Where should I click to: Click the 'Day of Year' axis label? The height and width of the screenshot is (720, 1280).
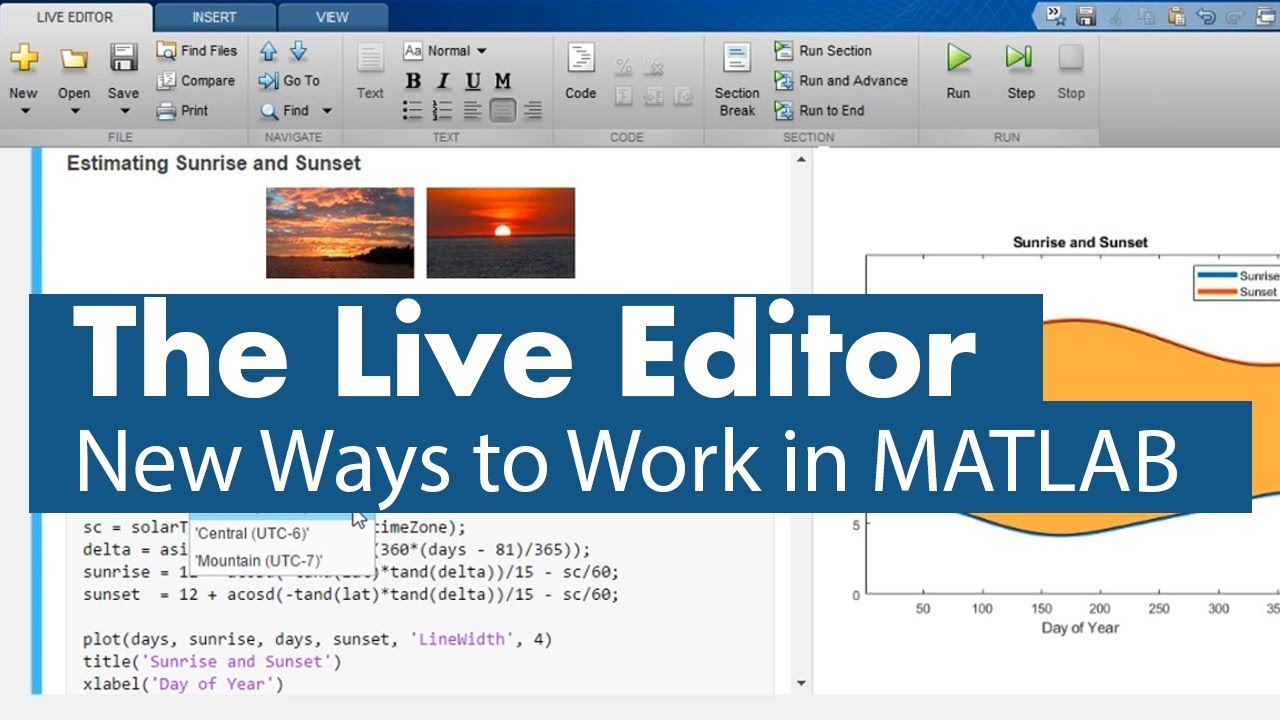click(x=1080, y=628)
